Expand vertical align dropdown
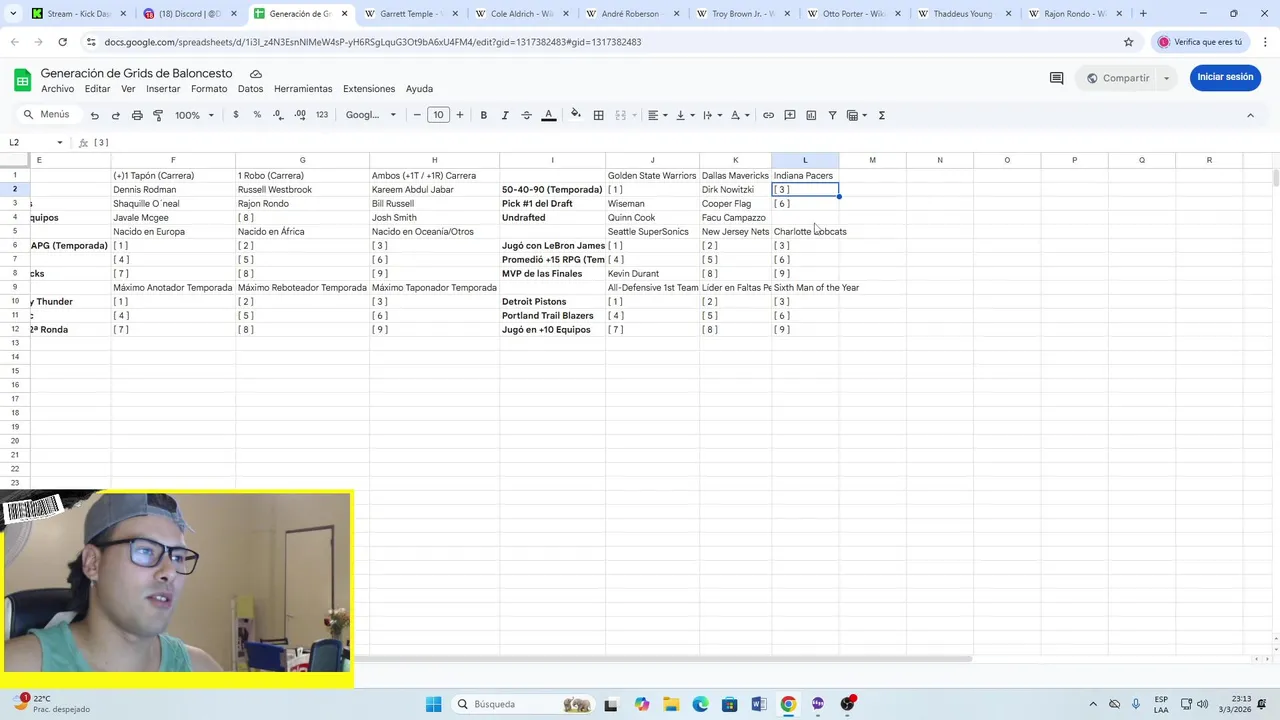This screenshot has width=1280, height=720. pyautogui.click(x=685, y=115)
